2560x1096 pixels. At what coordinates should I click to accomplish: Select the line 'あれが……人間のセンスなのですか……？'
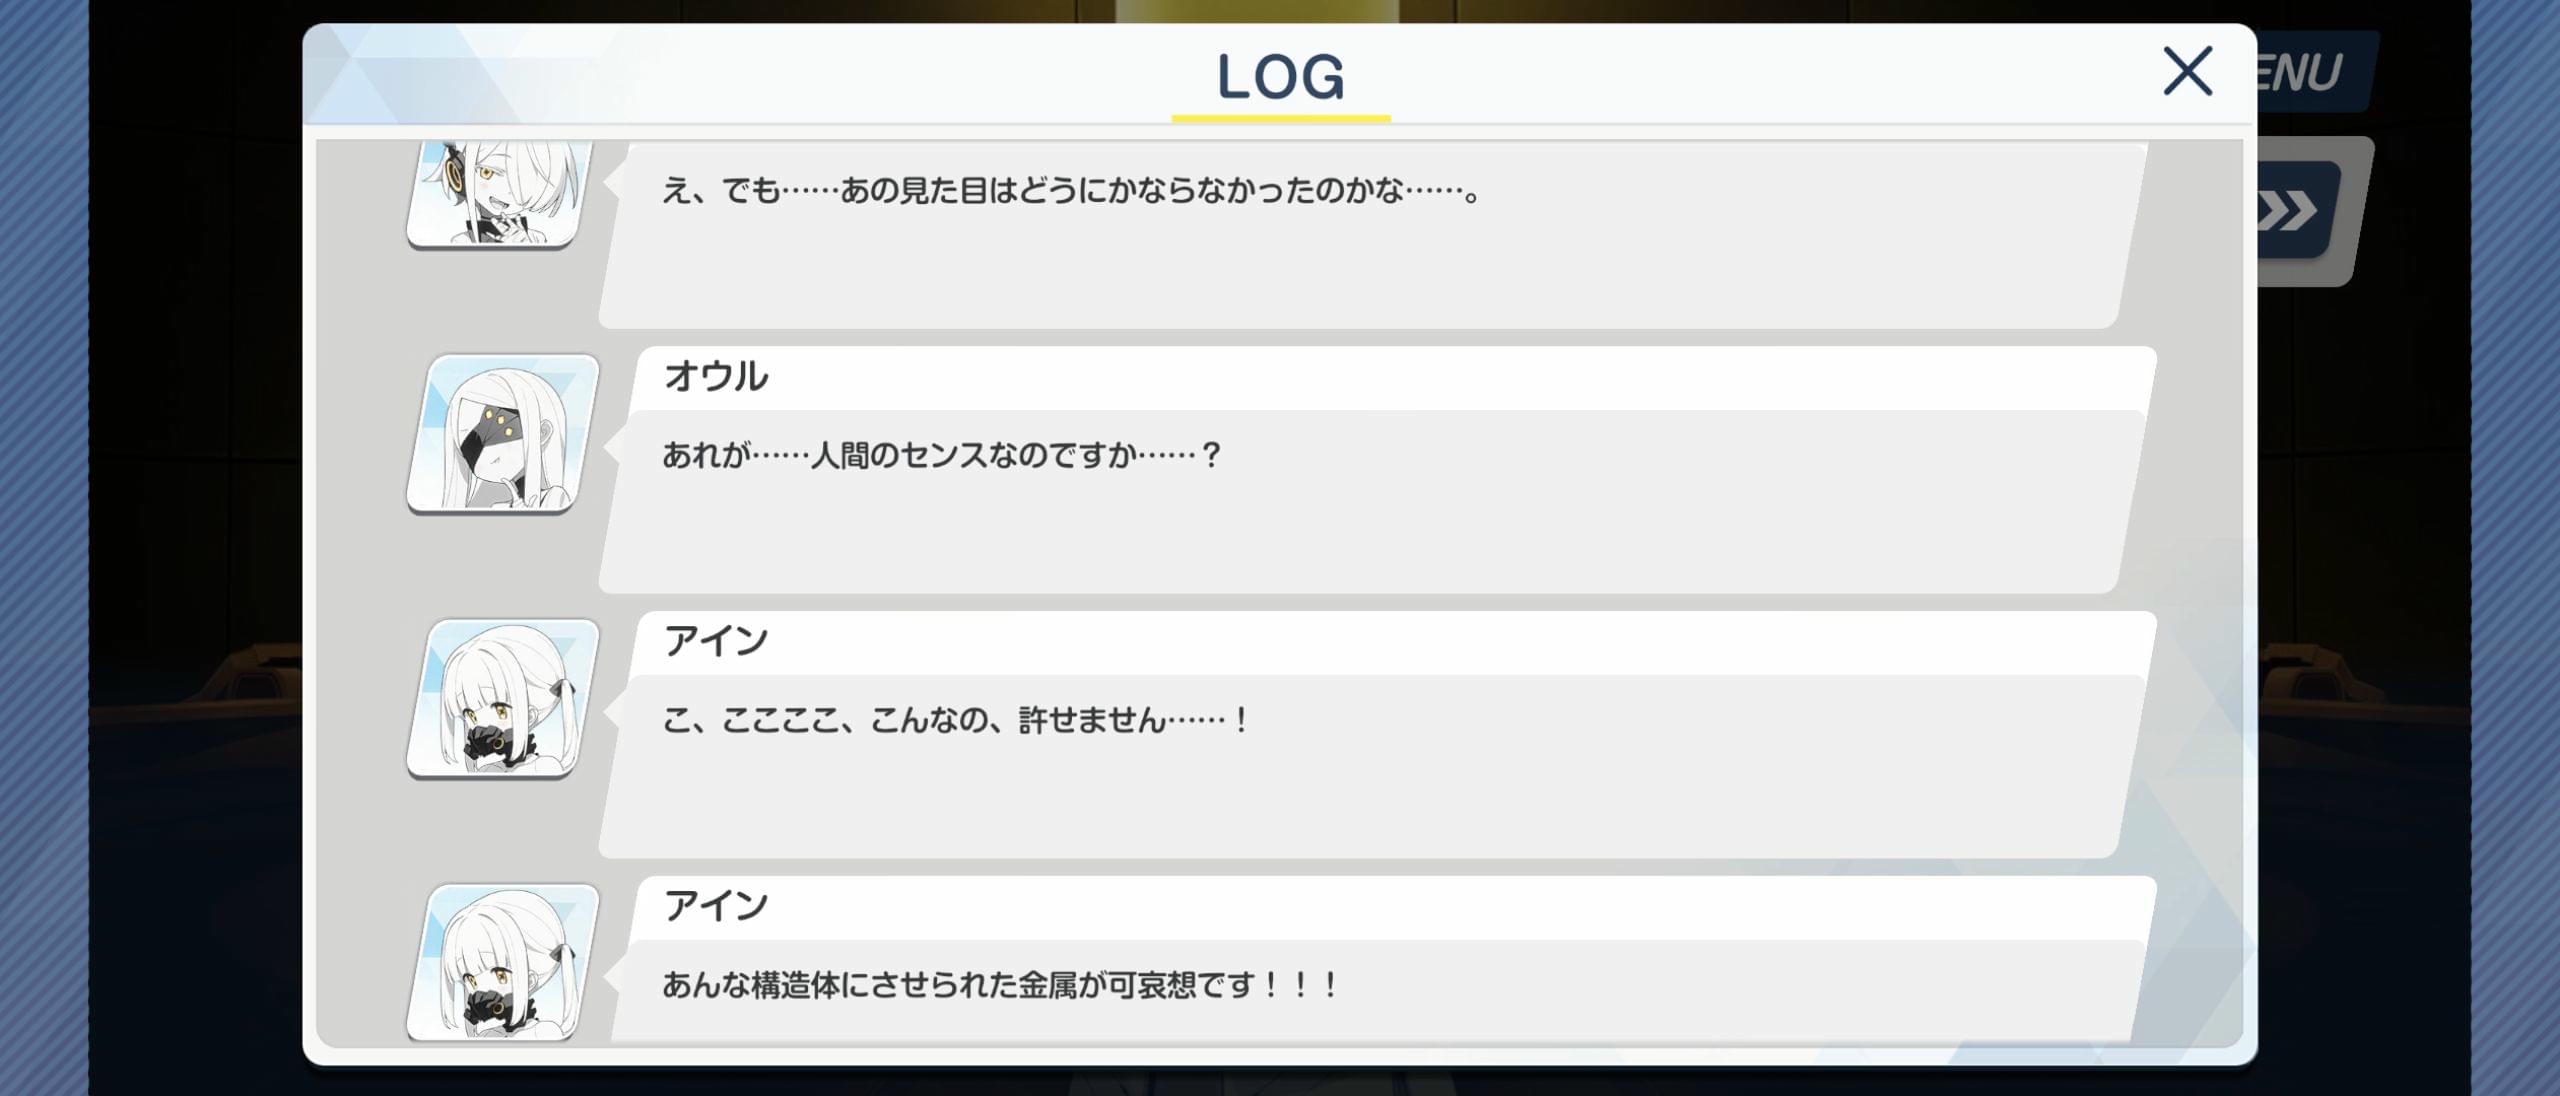[x=941, y=456]
